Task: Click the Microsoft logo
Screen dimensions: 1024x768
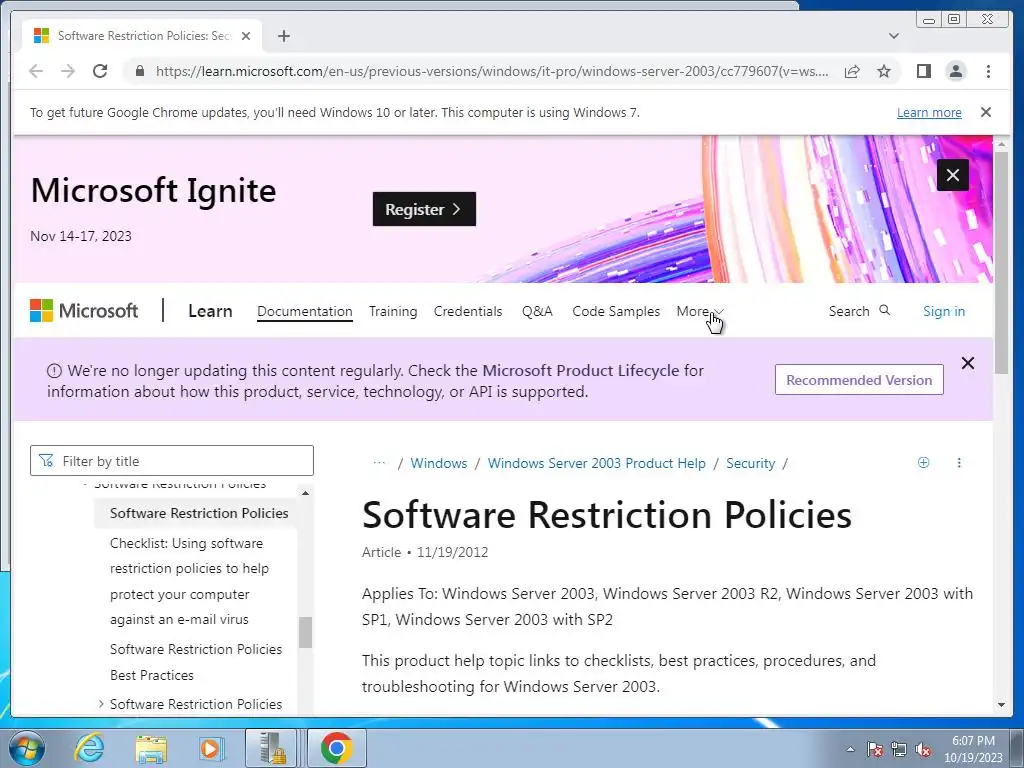Action: (84, 311)
